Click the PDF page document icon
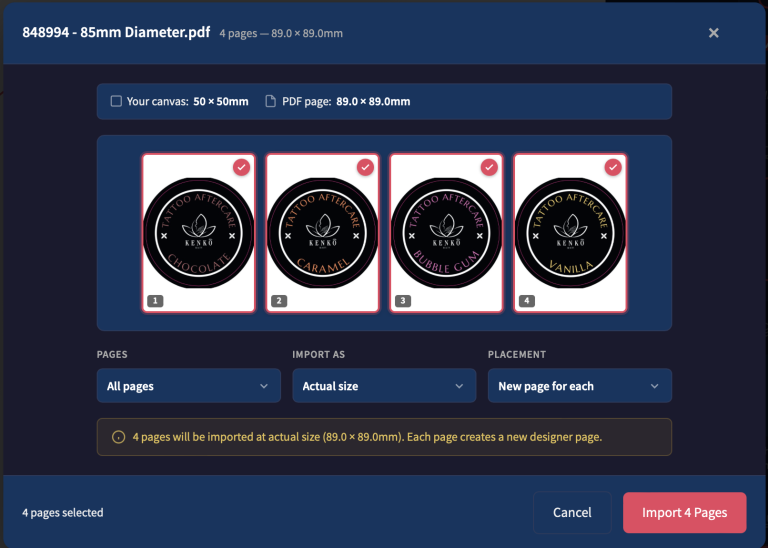 pyautogui.click(x=270, y=101)
